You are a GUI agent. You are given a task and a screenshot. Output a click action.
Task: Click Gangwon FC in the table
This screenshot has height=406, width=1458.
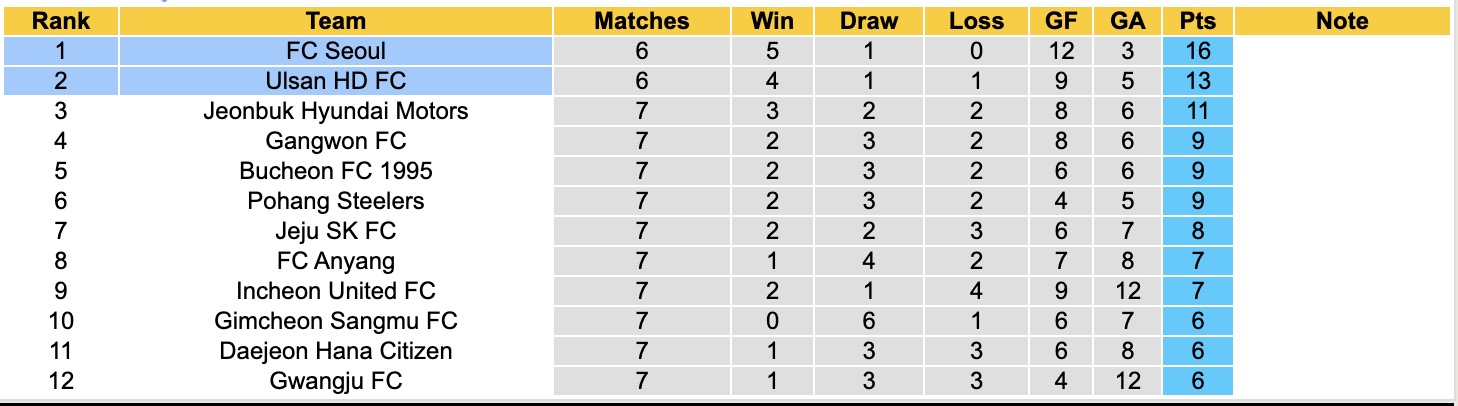[335, 141]
